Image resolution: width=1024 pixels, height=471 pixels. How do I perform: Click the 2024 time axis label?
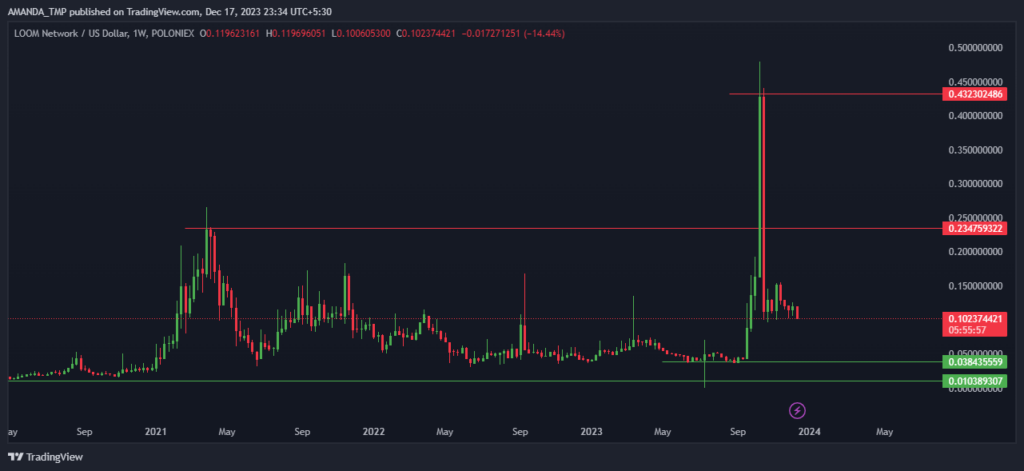809,432
